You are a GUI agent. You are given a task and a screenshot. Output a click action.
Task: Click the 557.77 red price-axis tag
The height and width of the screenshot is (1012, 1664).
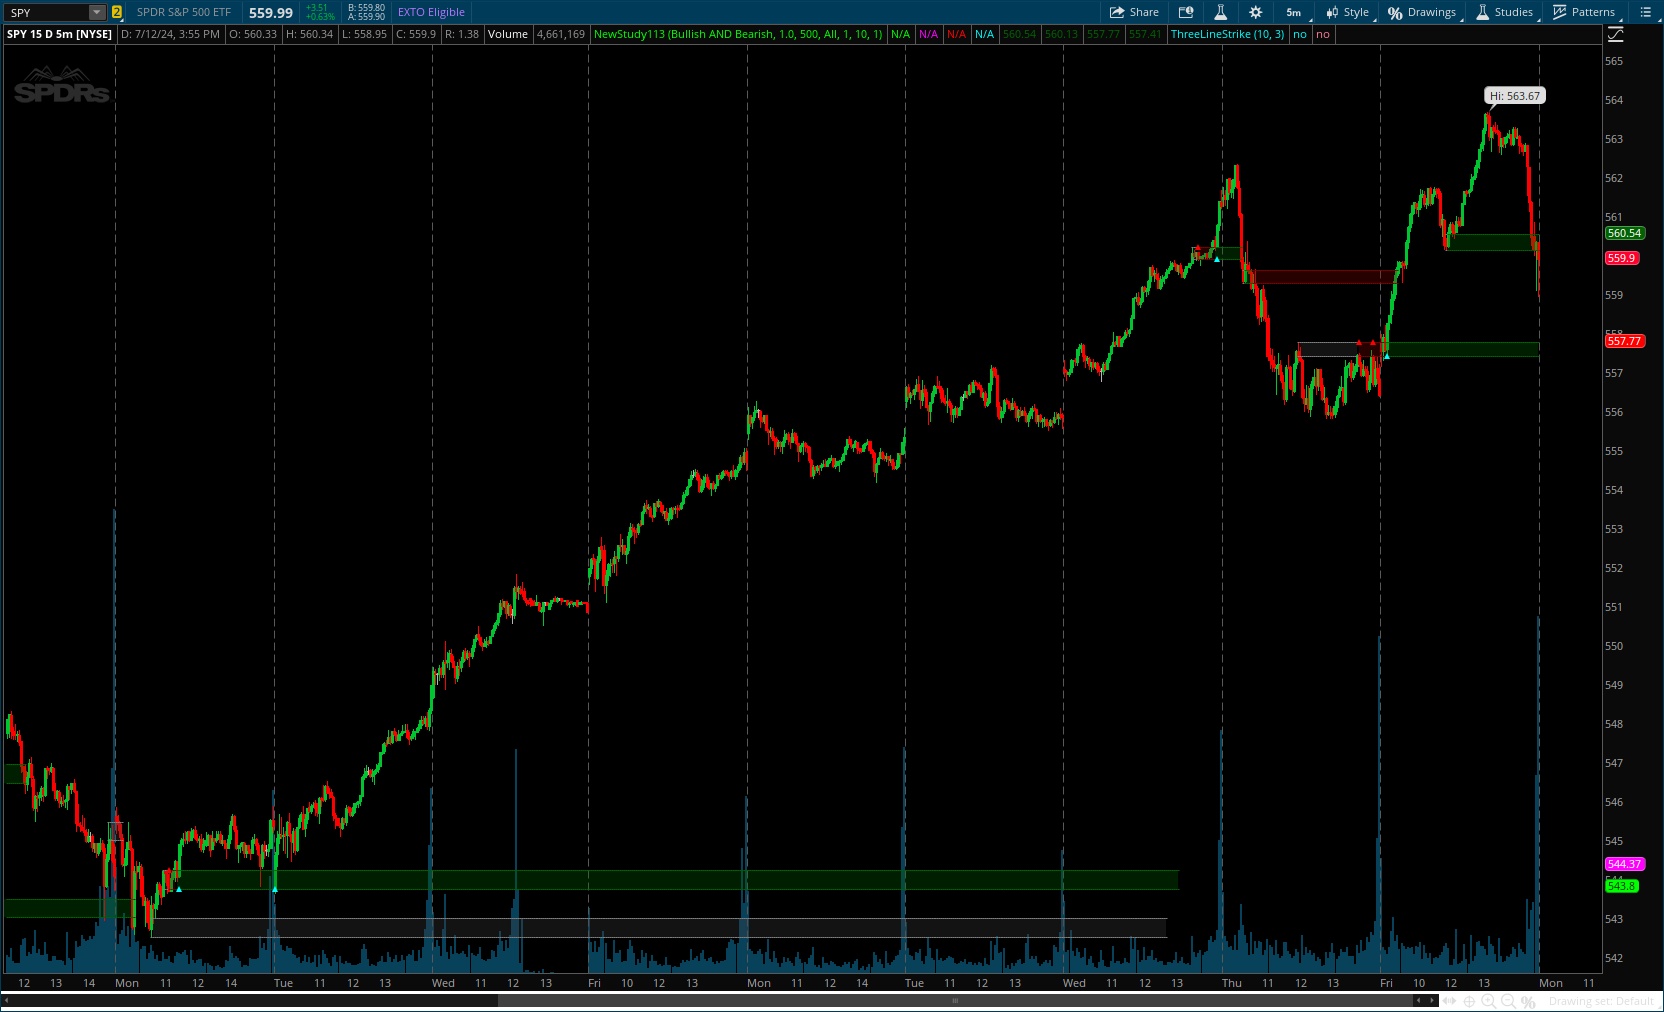tap(1624, 341)
